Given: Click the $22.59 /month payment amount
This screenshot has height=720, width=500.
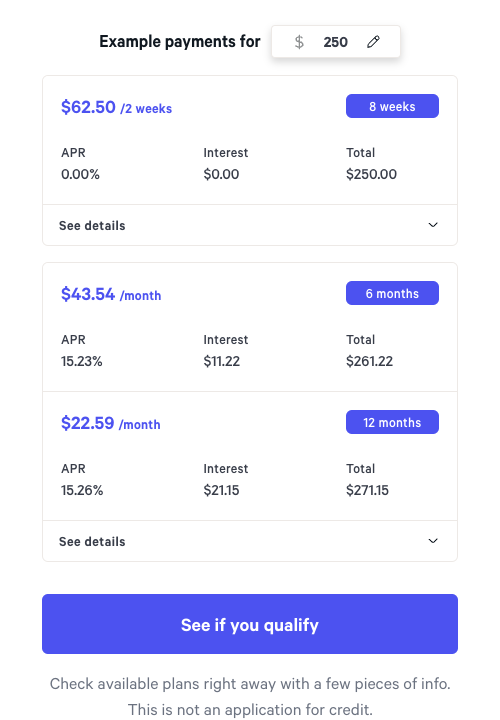Looking at the screenshot, I should pos(111,423).
